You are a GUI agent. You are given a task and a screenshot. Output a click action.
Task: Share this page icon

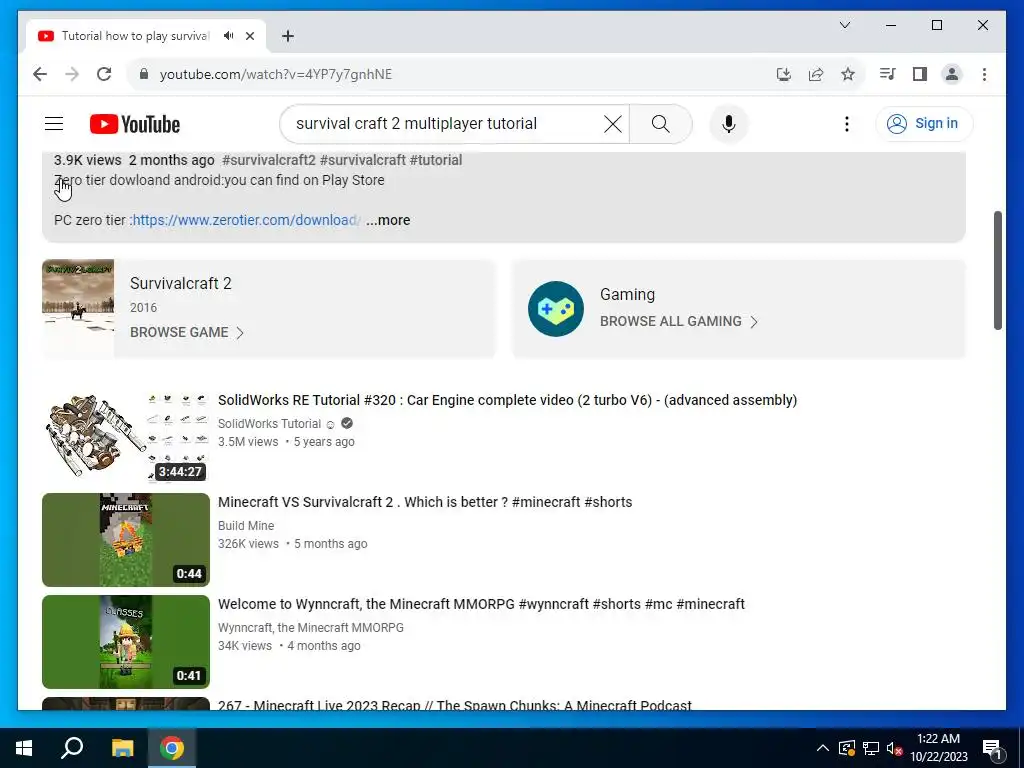(816, 74)
